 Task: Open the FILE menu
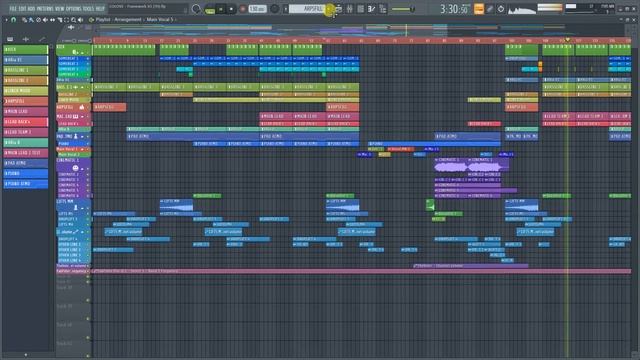pyautogui.click(x=13, y=9)
